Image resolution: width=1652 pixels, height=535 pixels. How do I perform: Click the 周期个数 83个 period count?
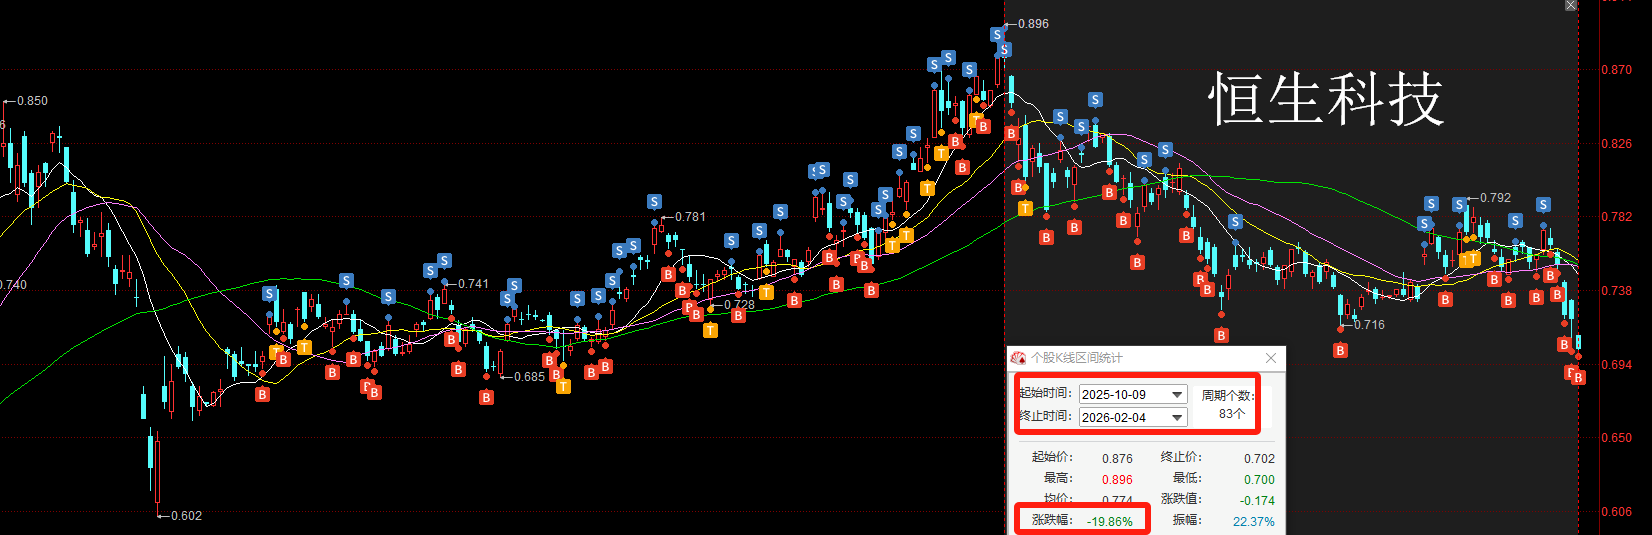1227,404
